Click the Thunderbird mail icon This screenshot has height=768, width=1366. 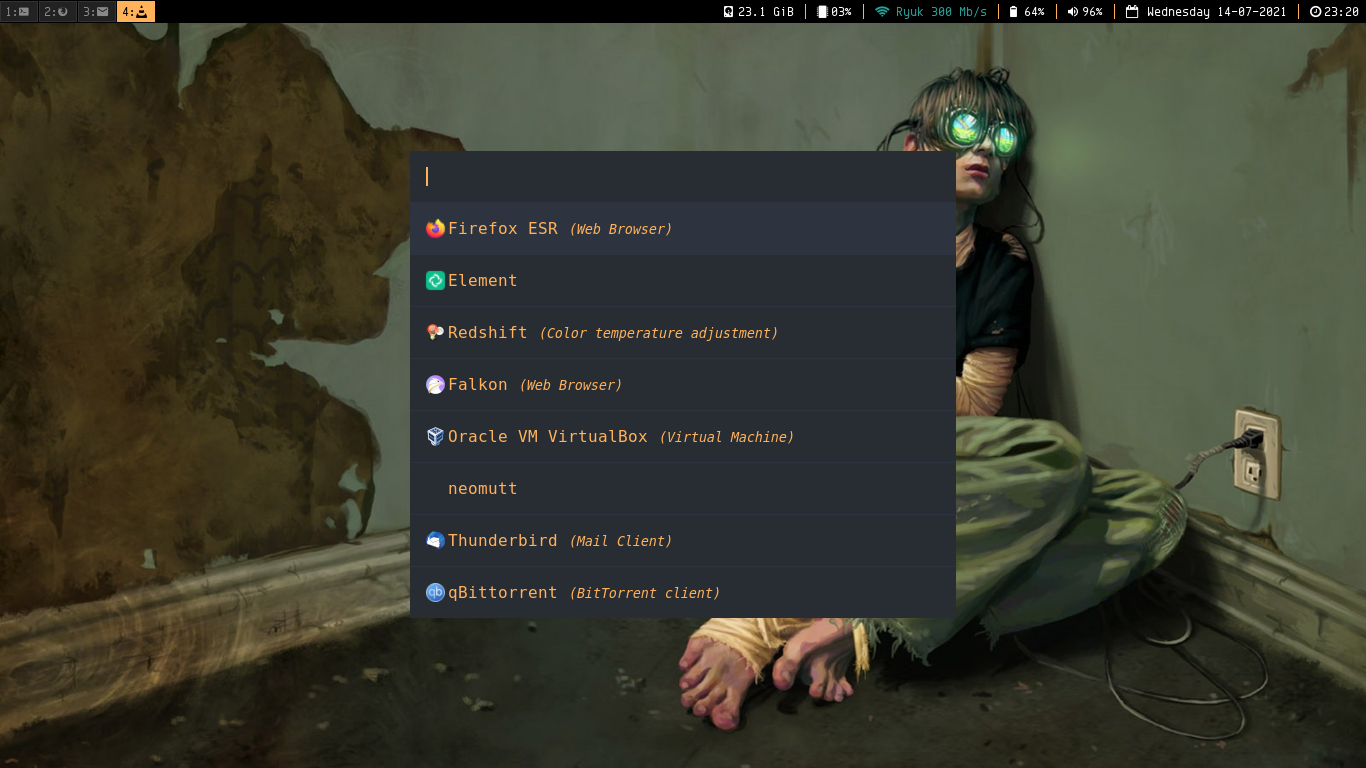[x=435, y=541]
